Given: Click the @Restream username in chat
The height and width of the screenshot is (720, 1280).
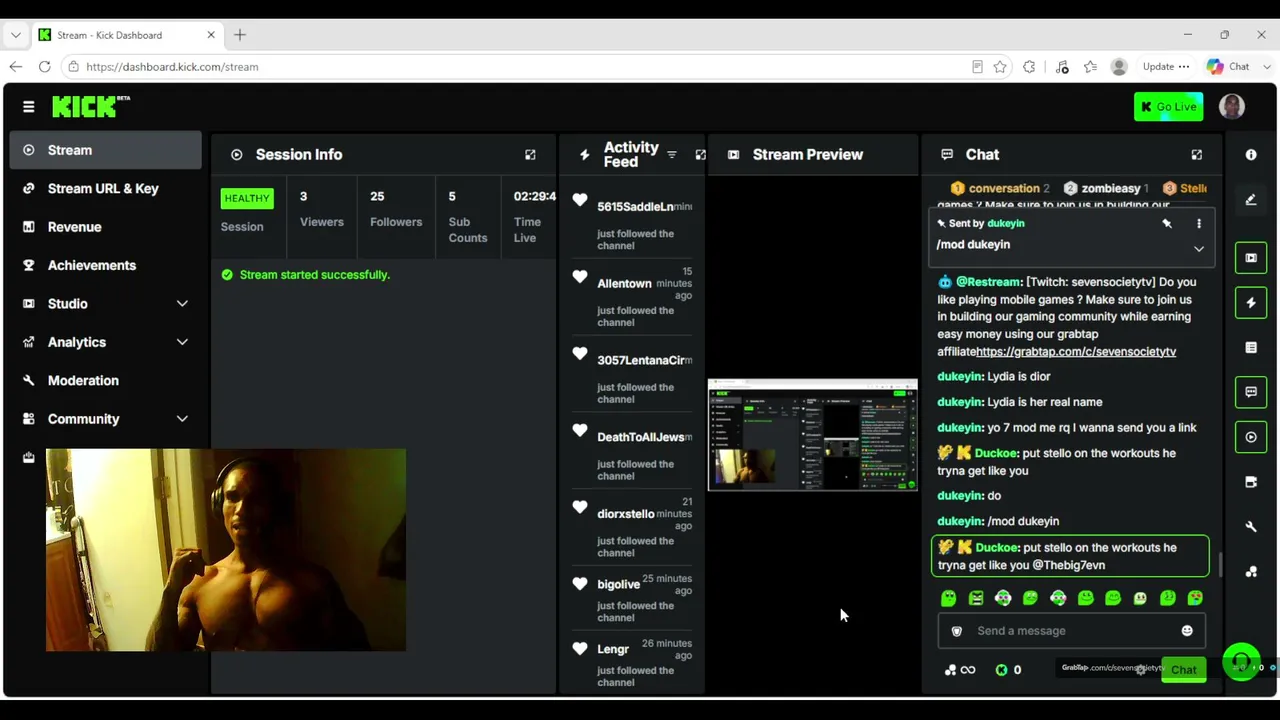Looking at the screenshot, I should point(988,282).
